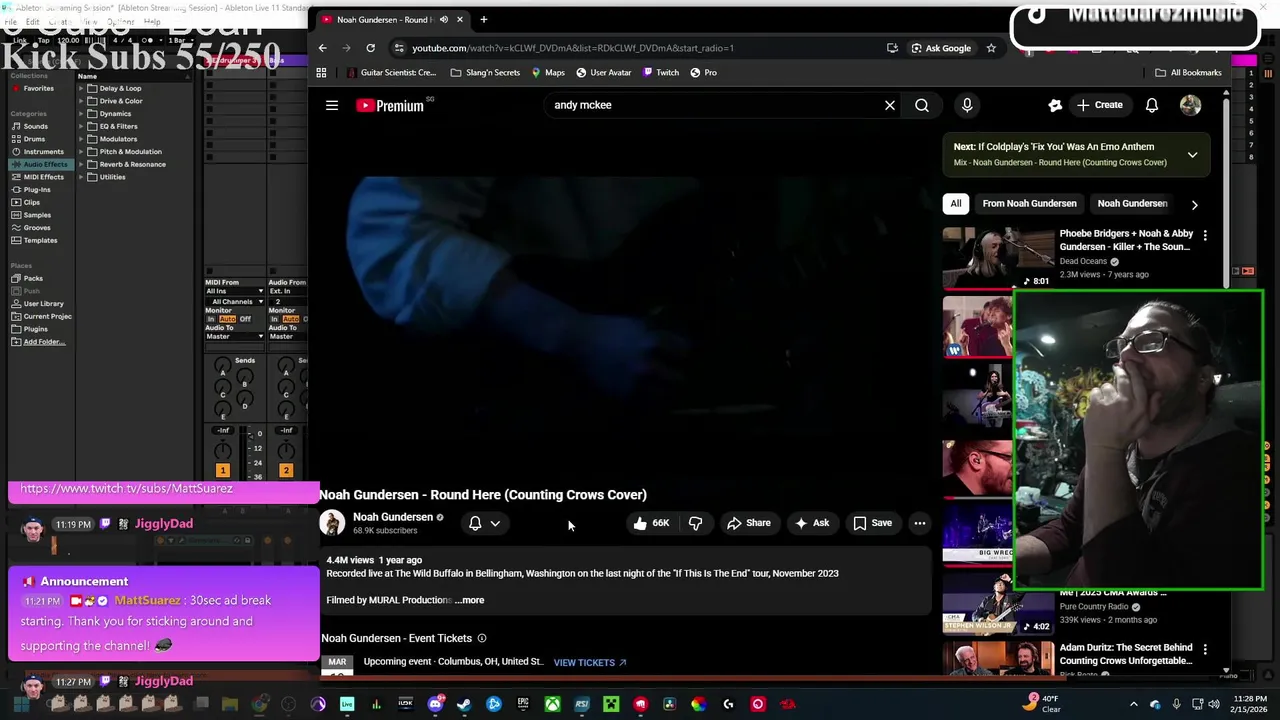
Task: Select the All filter chip
Action: pos(956,203)
